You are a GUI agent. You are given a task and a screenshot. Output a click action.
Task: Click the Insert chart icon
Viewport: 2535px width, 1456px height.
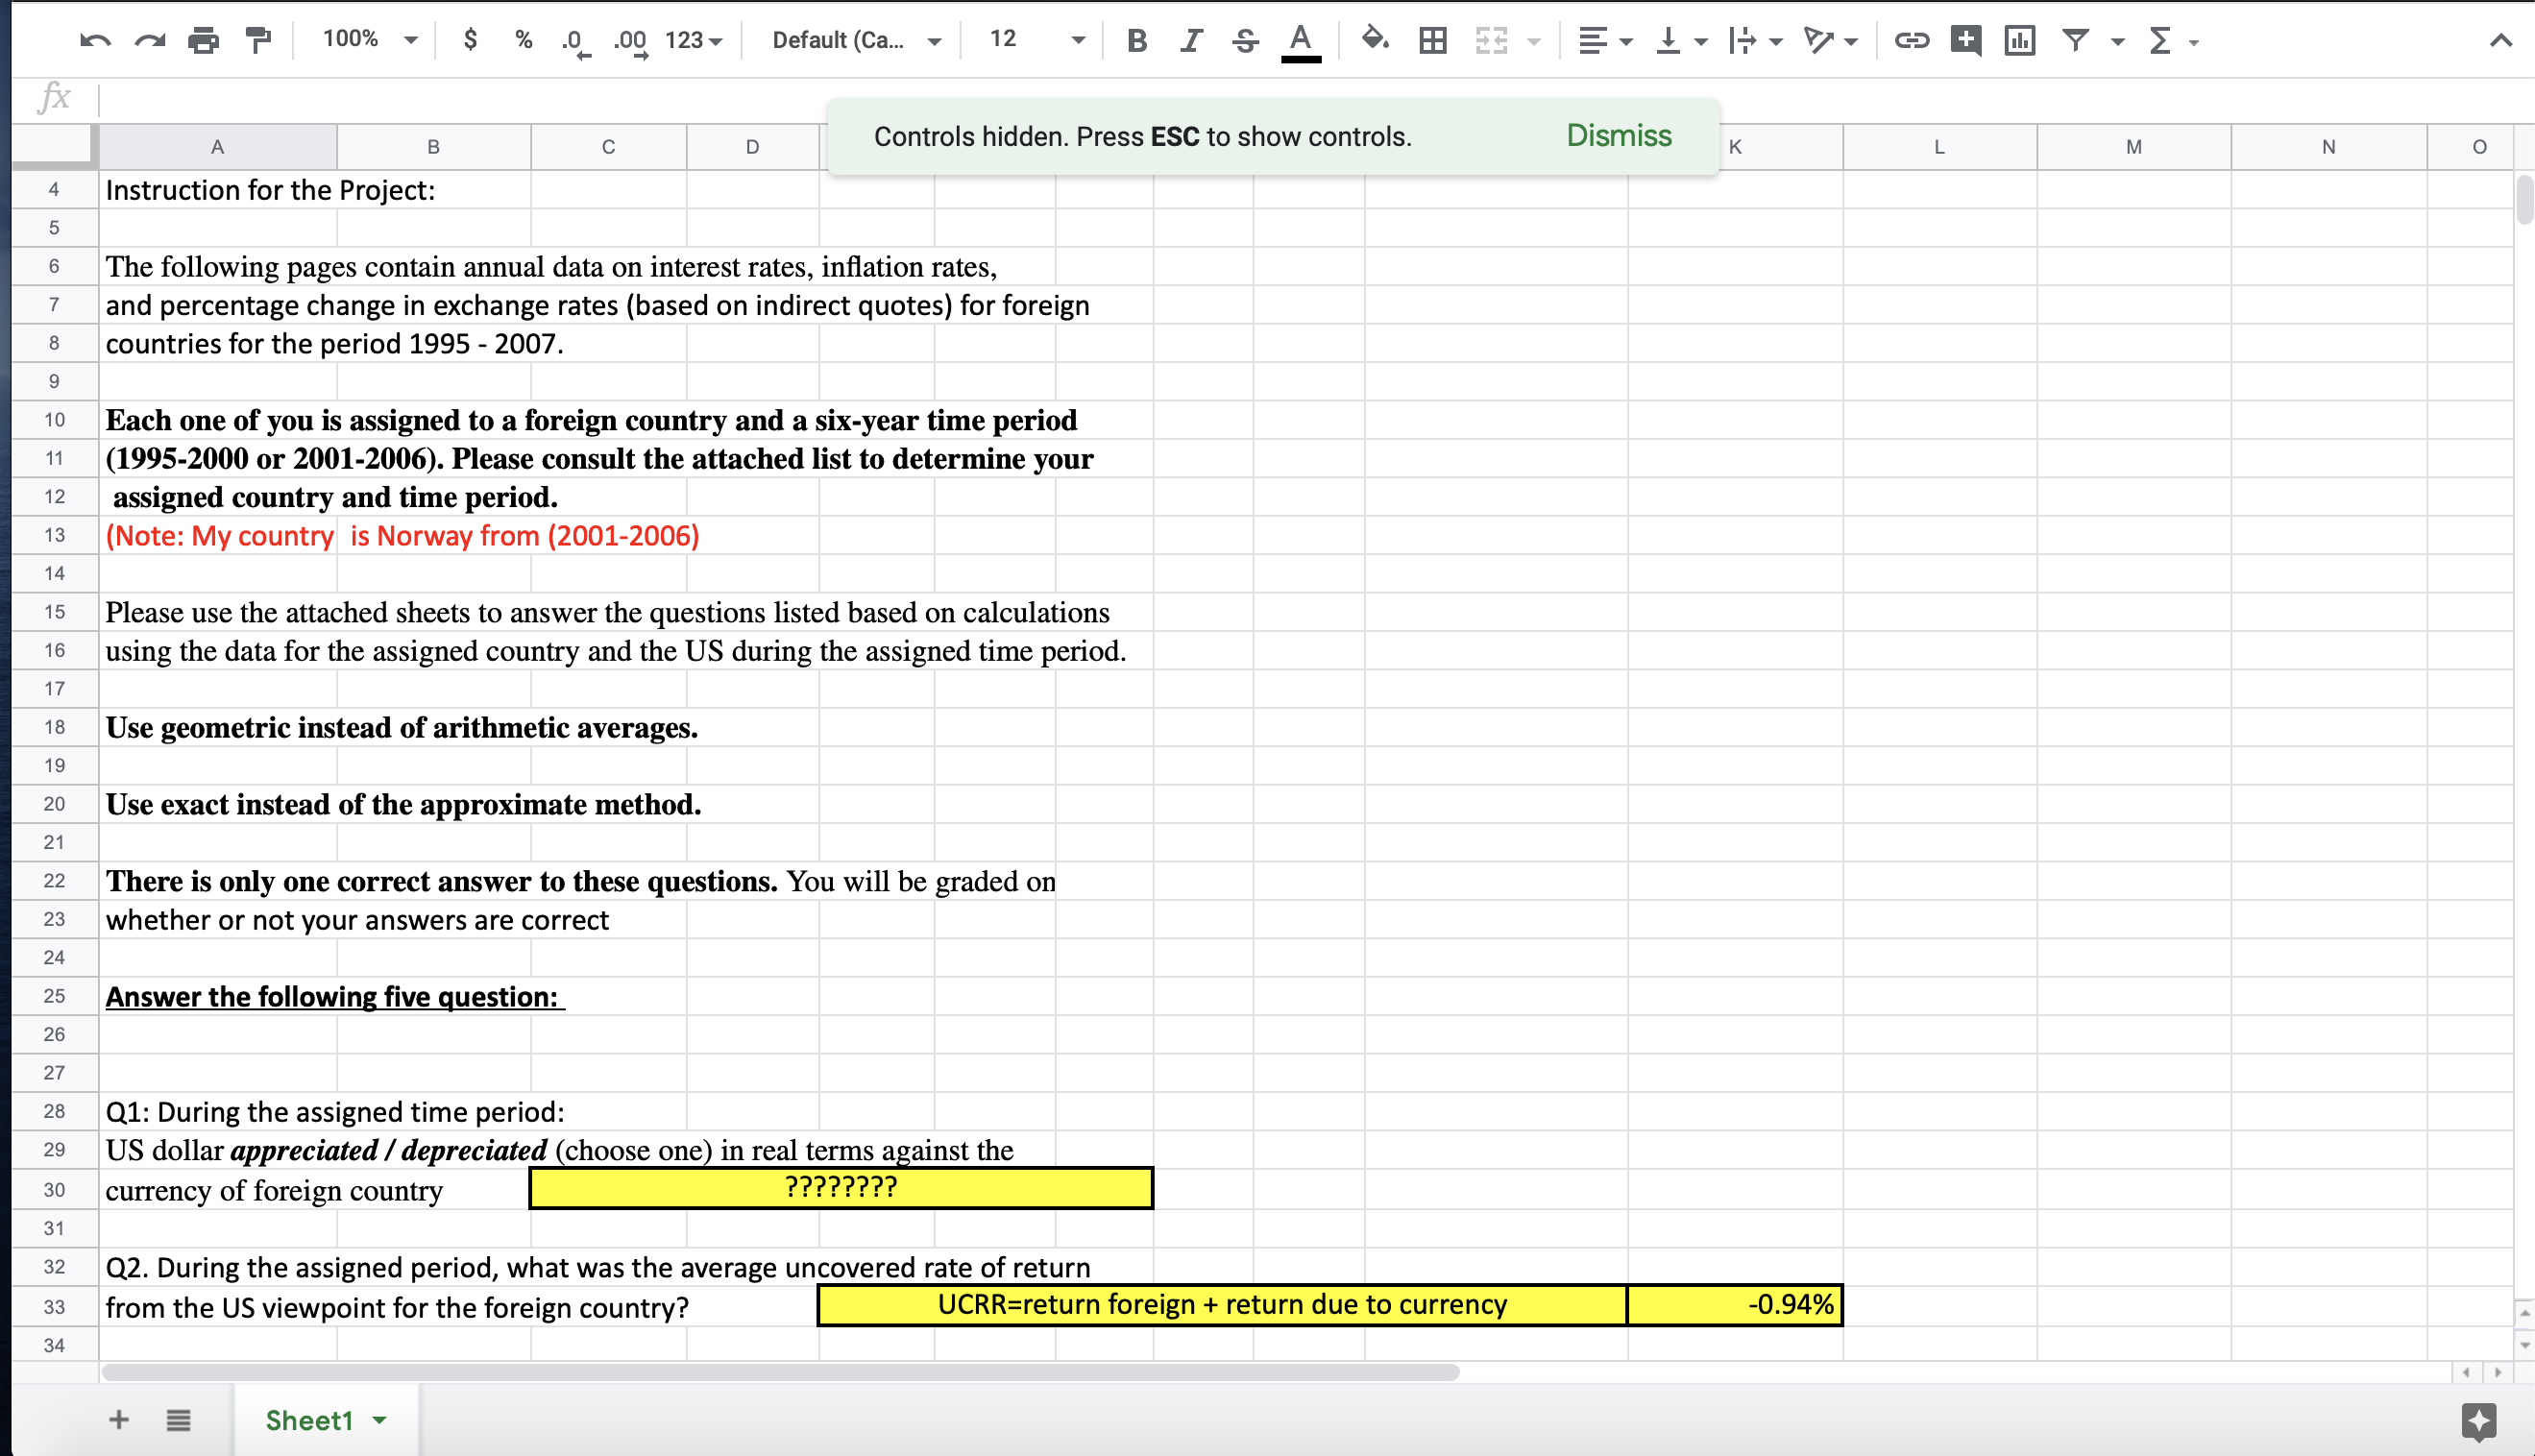2019,40
